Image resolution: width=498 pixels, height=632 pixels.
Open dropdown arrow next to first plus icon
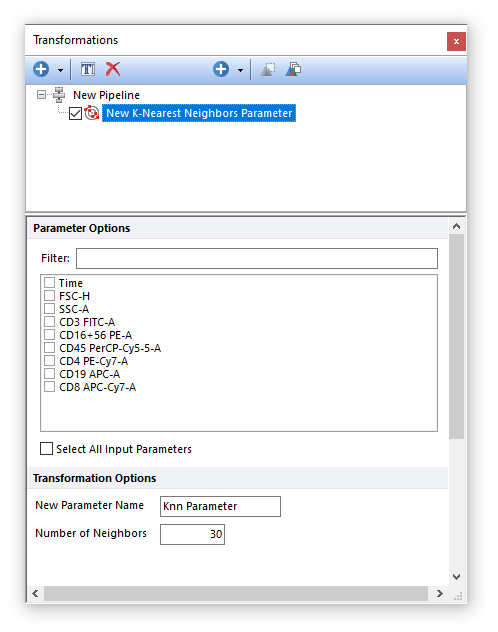[60, 70]
